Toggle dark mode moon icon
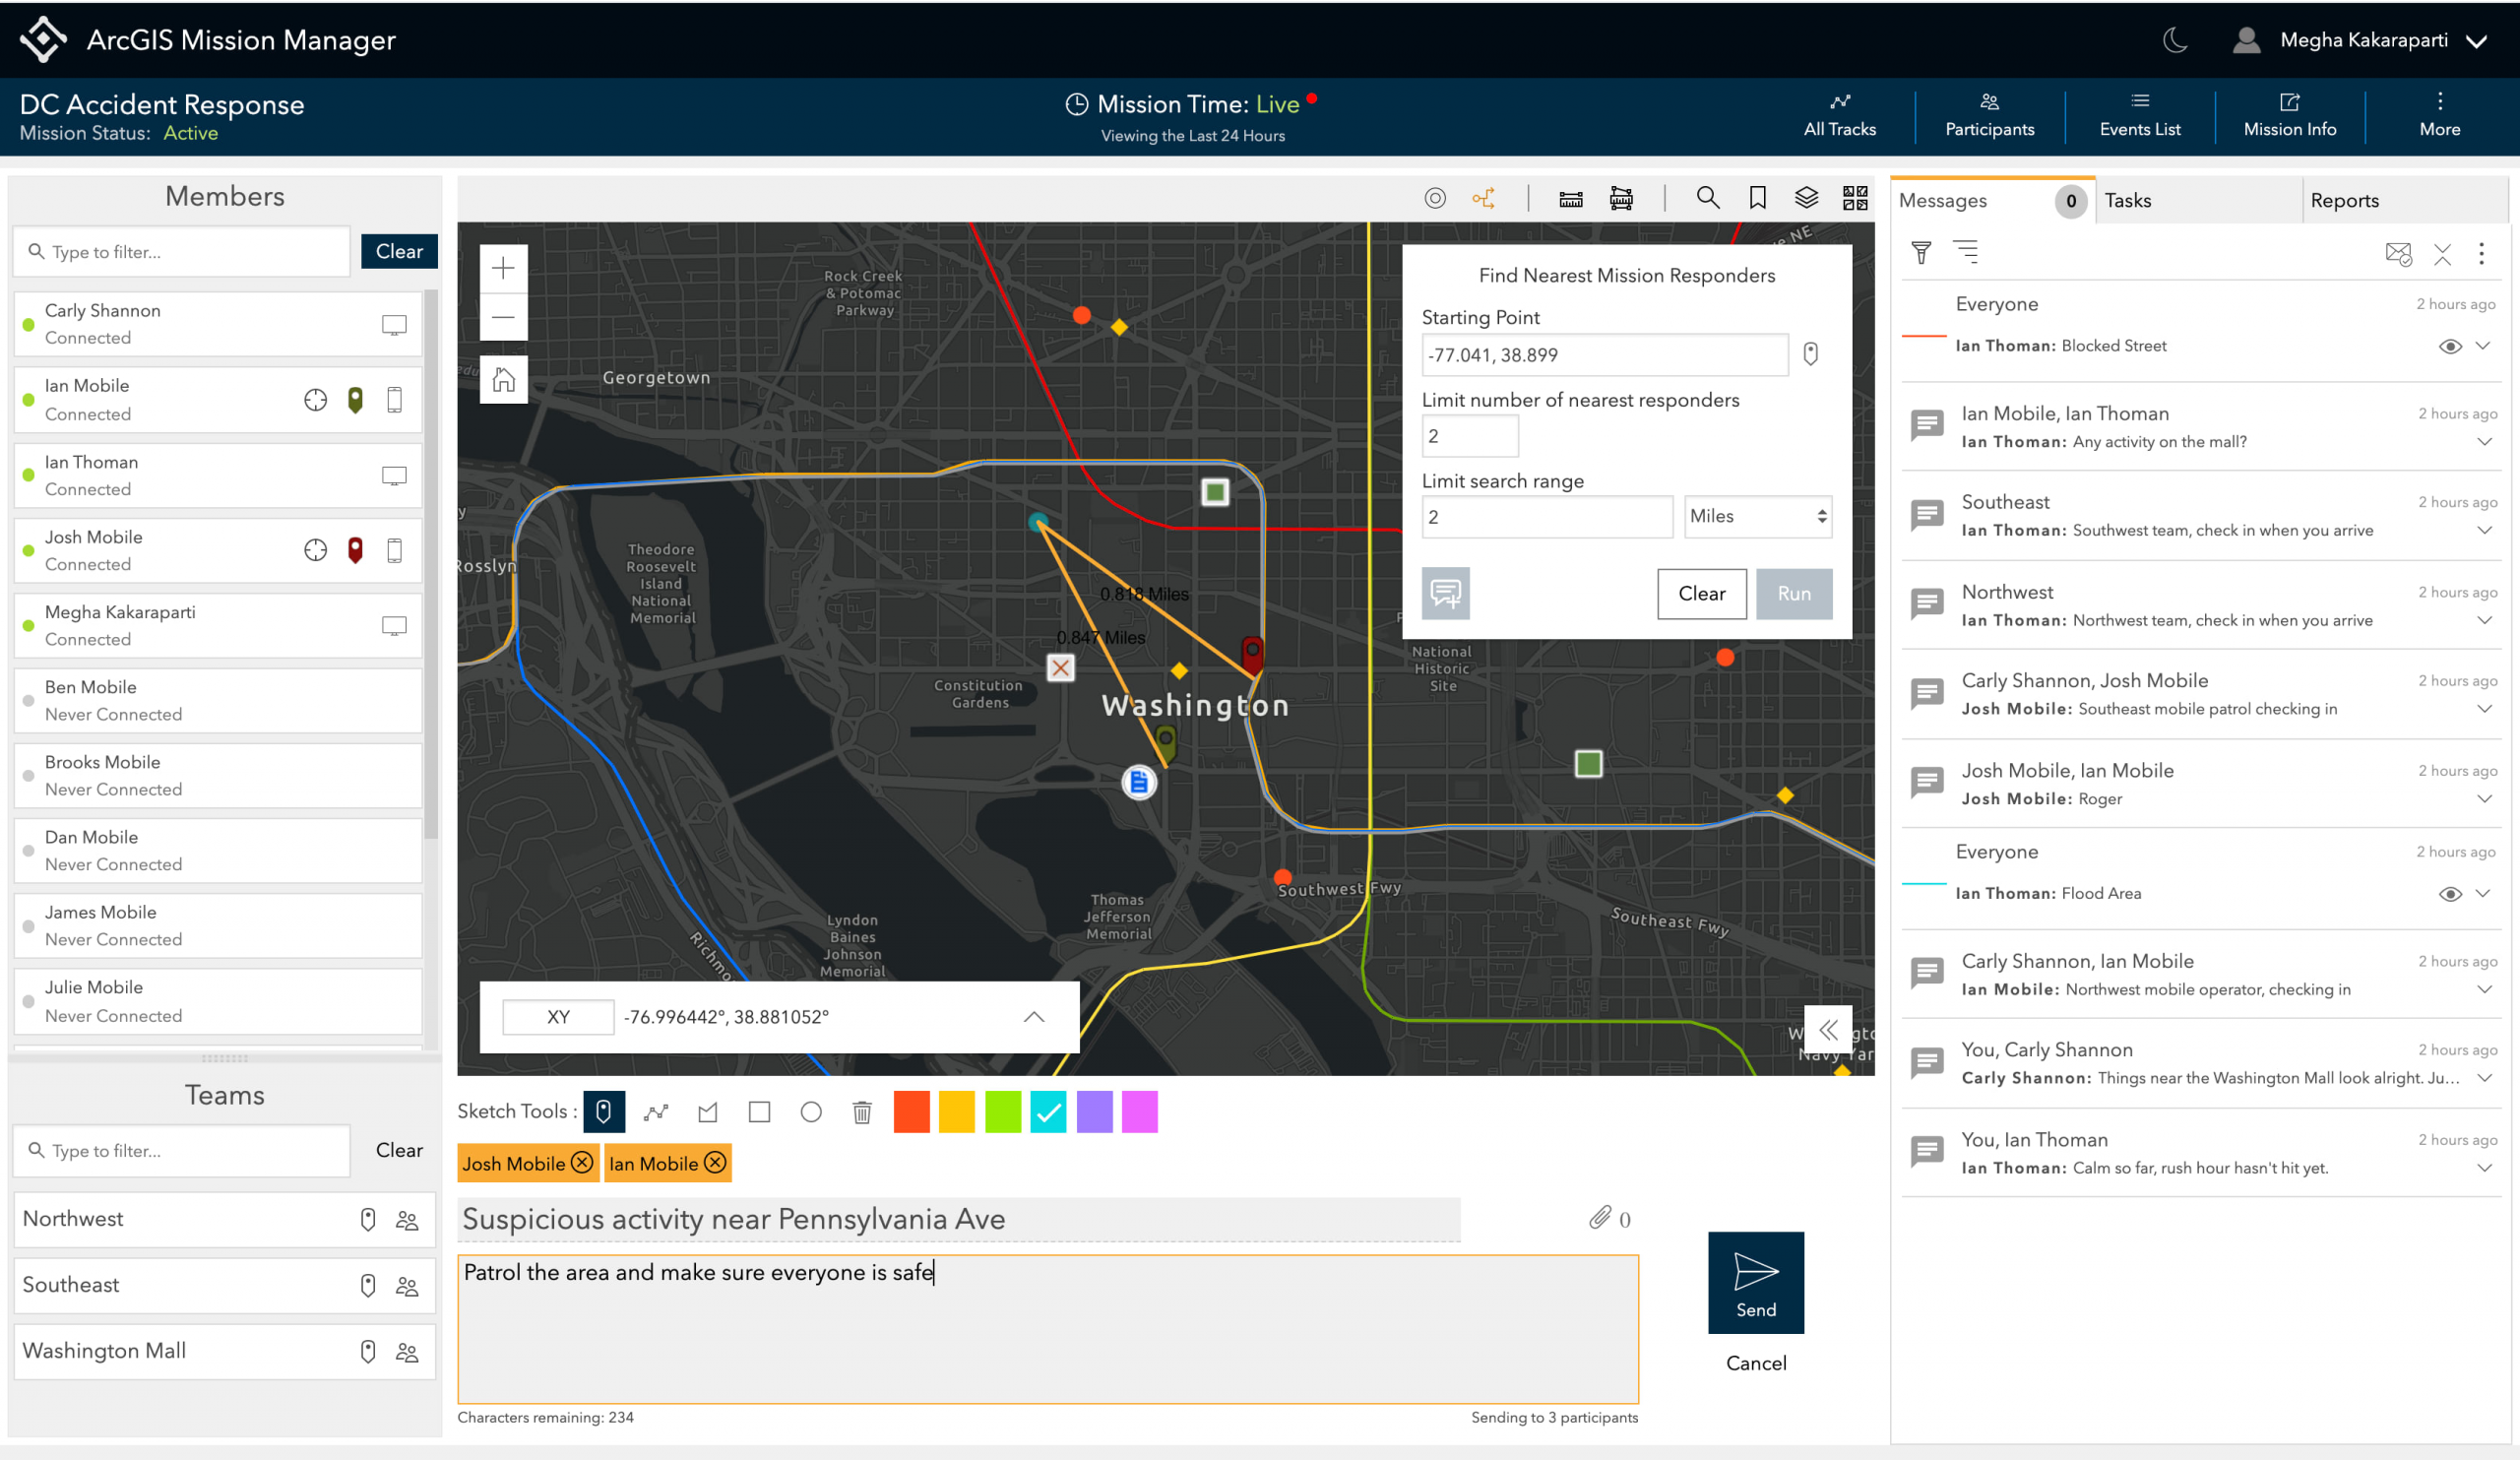The height and width of the screenshot is (1460, 2520). click(2175, 40)
